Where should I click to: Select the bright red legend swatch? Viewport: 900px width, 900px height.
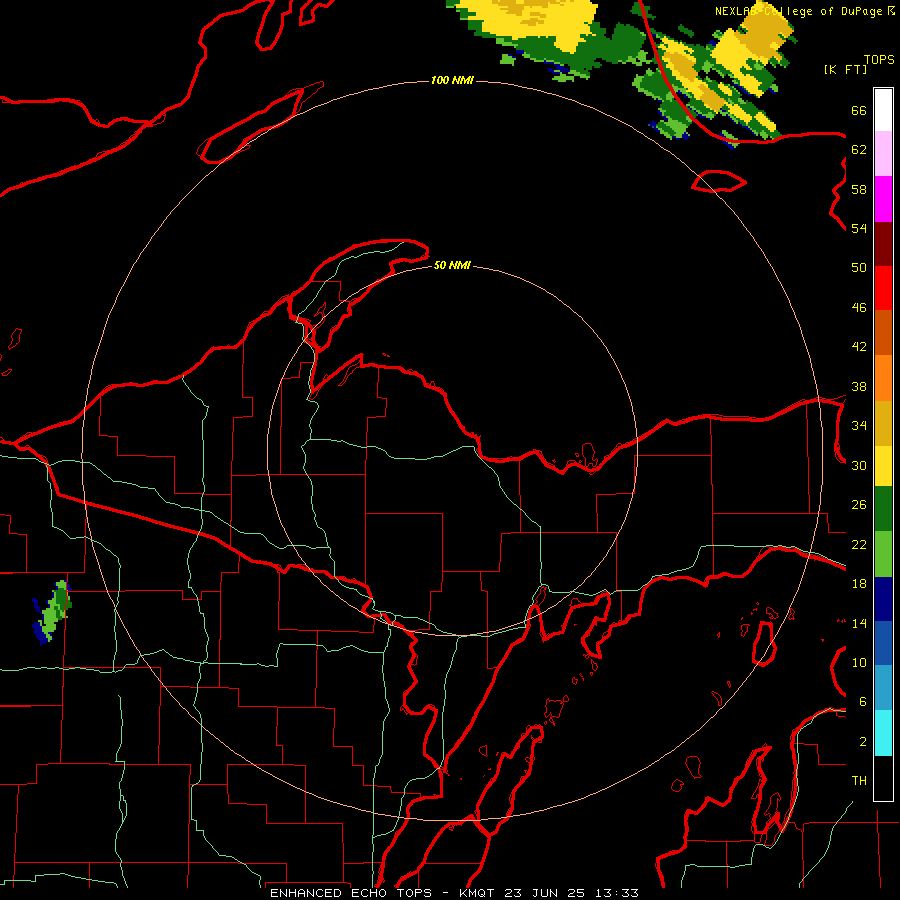(883, 288)
